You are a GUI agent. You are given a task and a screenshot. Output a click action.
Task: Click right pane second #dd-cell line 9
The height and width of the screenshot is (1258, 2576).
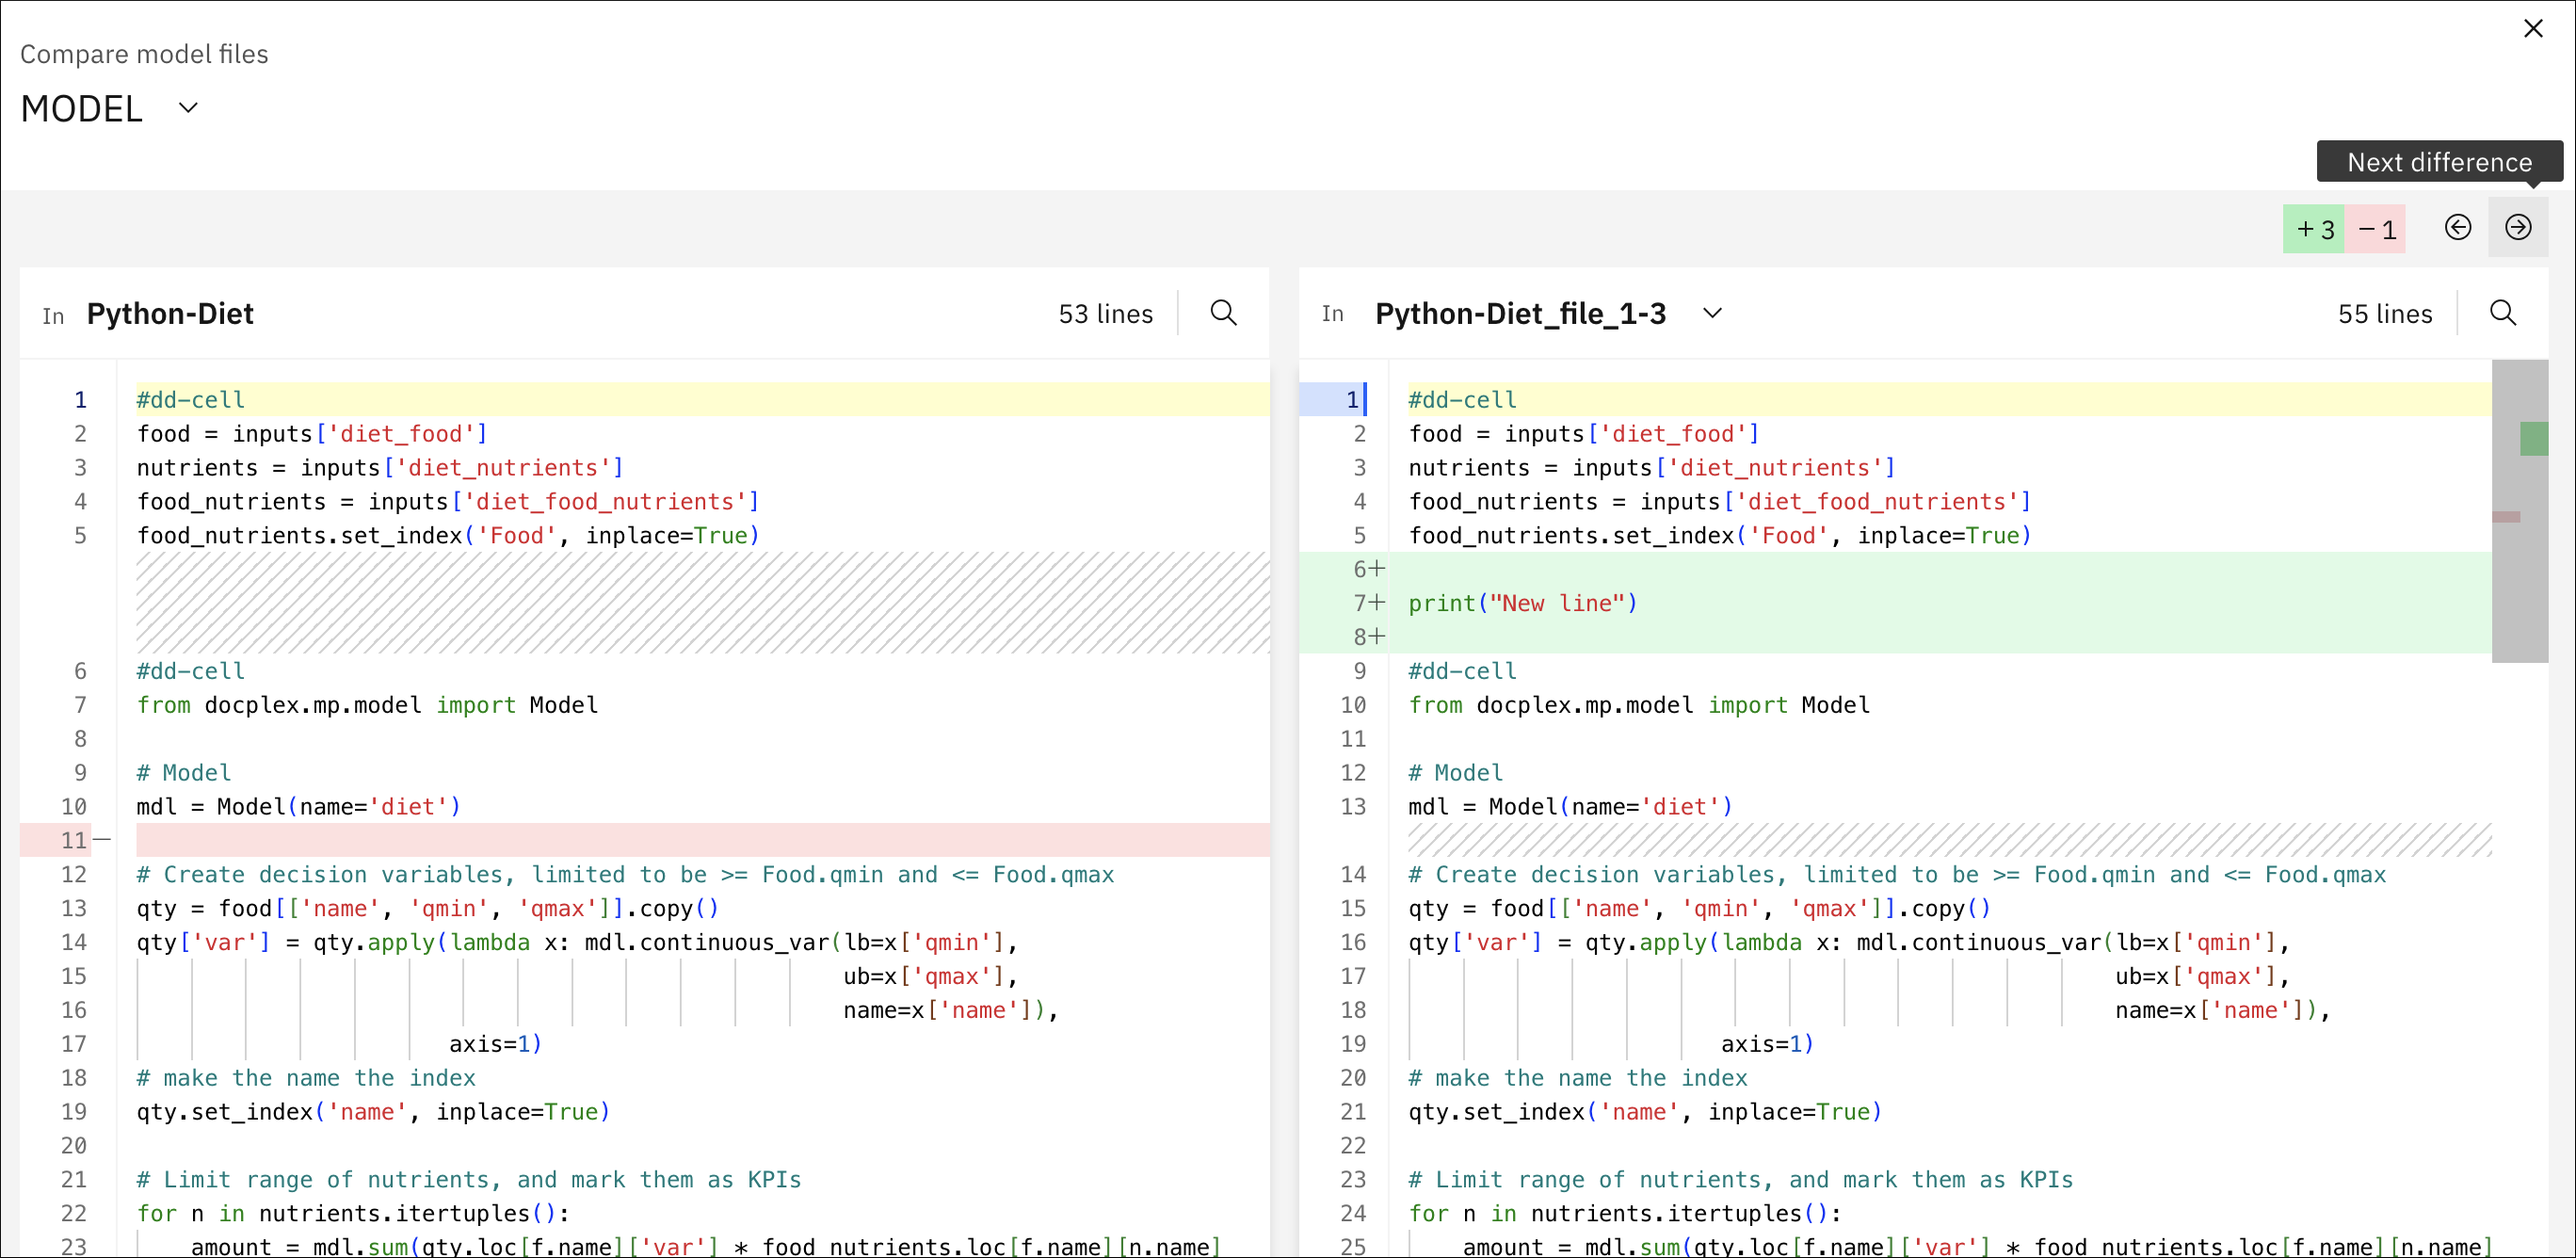(1462, 671)
